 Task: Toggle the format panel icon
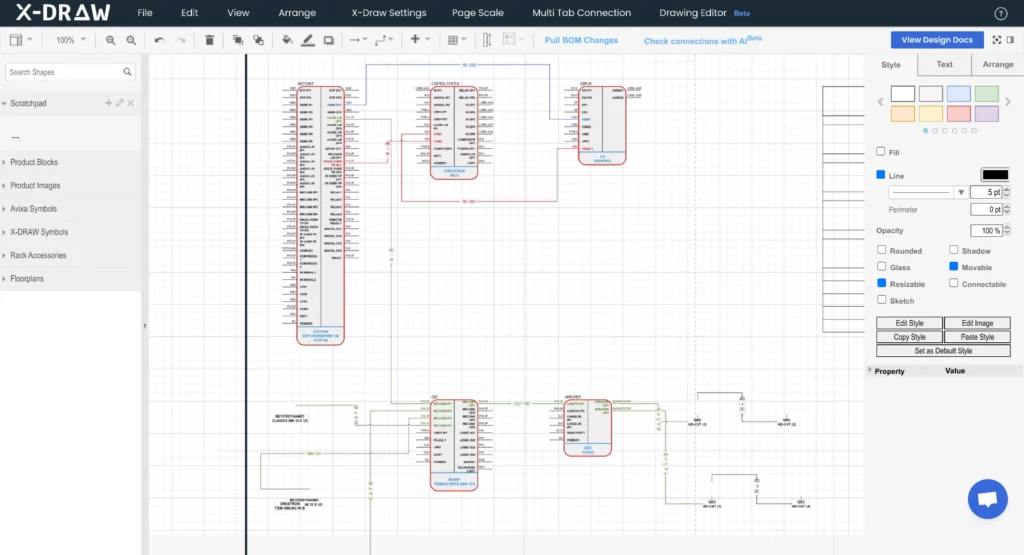pos(1010,40)
